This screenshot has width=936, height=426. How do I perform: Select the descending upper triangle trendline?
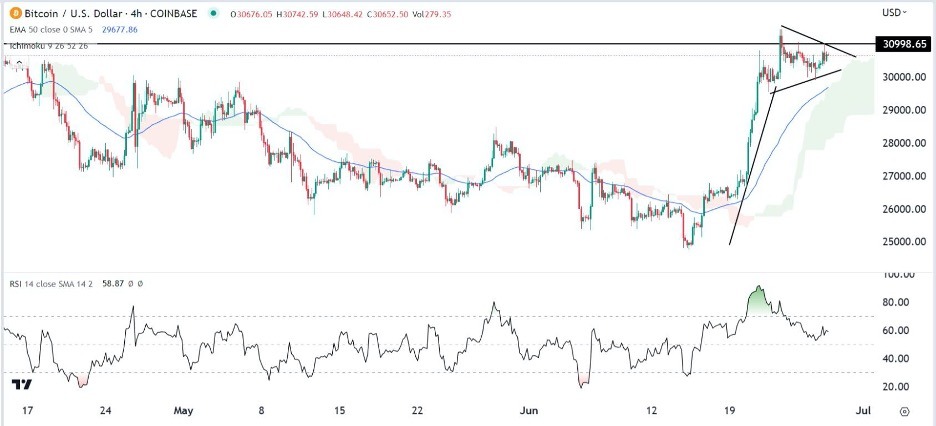pyautogui.click(x=818, y=41)
